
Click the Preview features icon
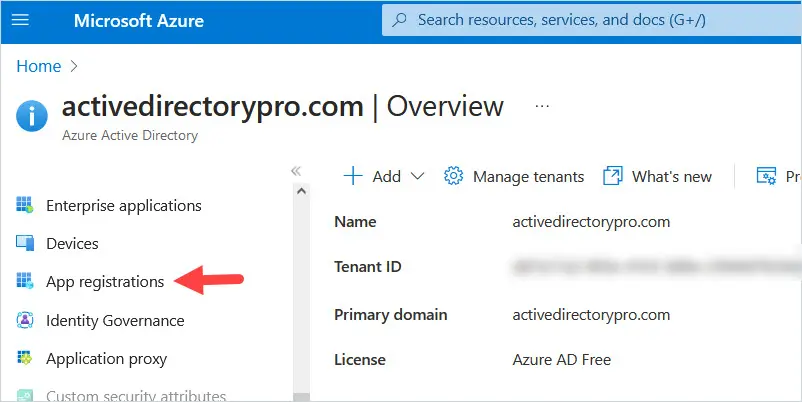pos(767,176)
